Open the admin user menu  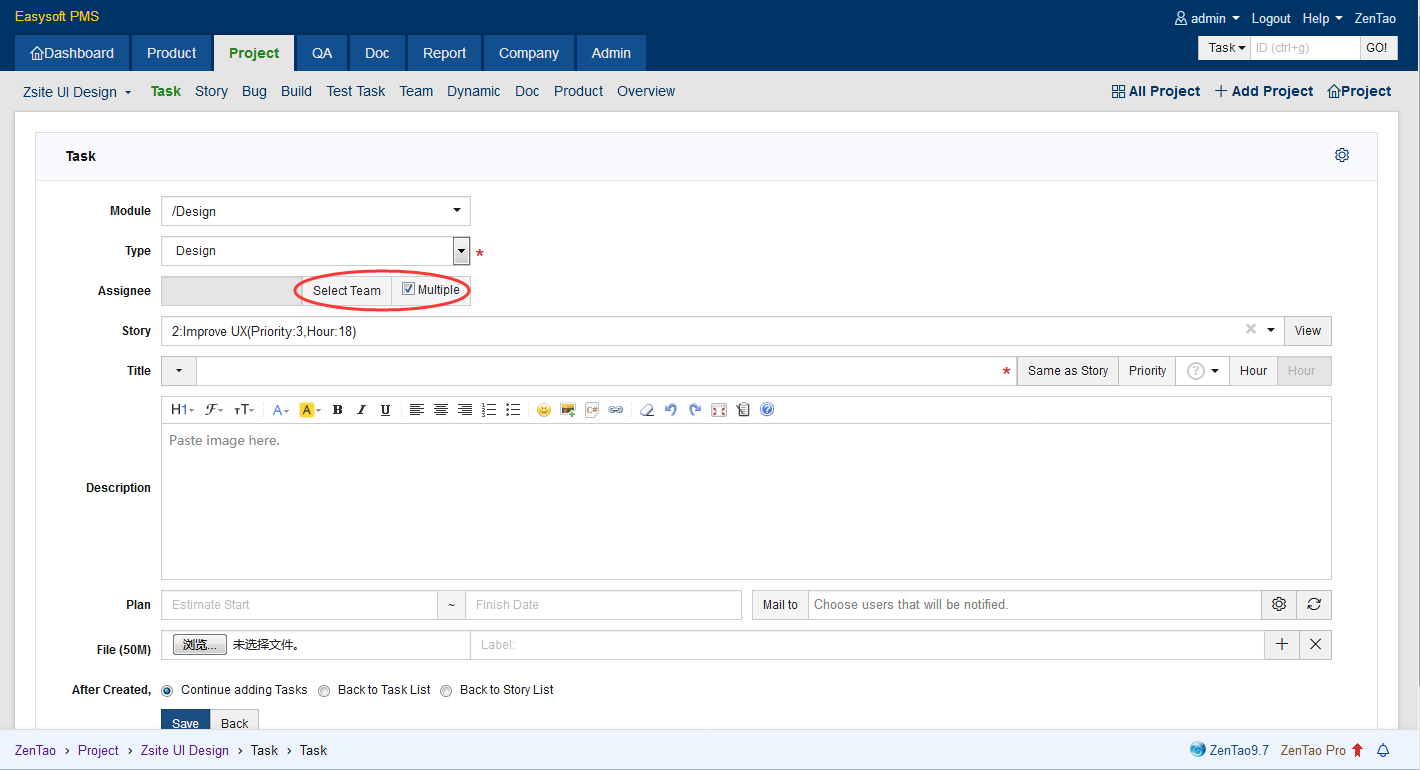coord(1207,18)
